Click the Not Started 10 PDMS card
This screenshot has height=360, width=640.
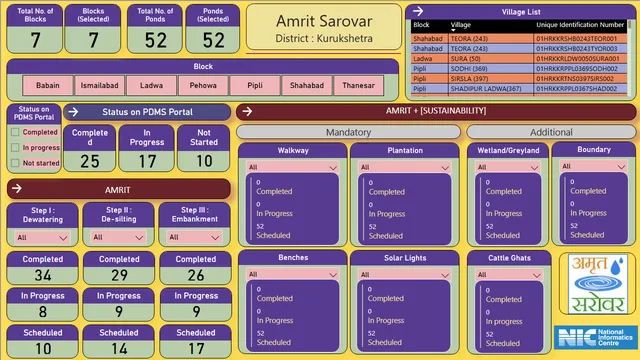click(x=204, y=148)
